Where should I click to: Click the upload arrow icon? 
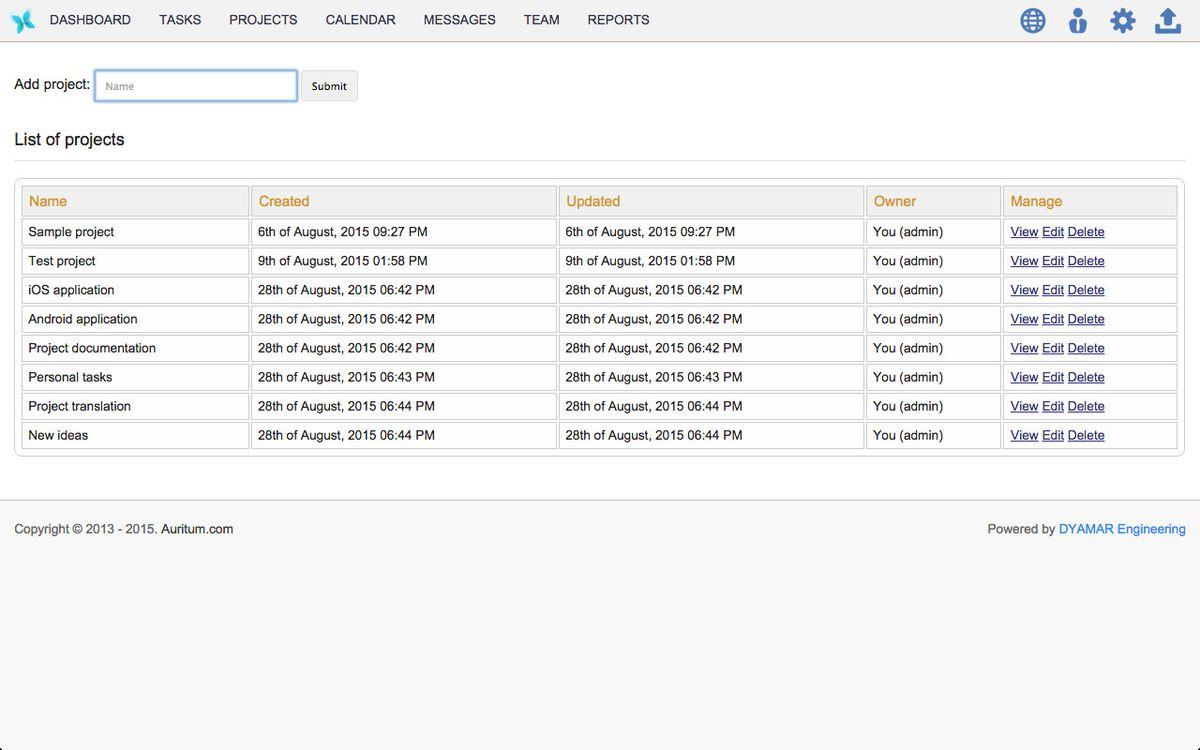[x=1168, y=21]
